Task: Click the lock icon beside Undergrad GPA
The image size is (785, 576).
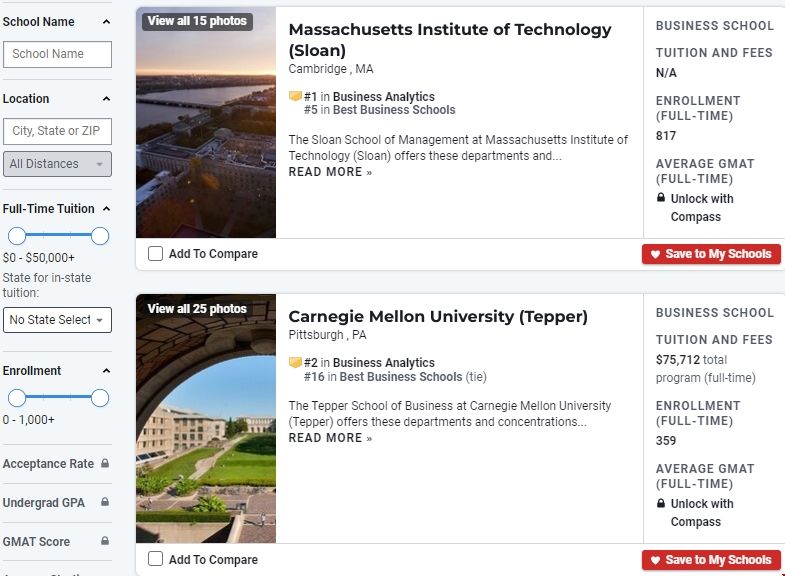Action: coord(105,502)
